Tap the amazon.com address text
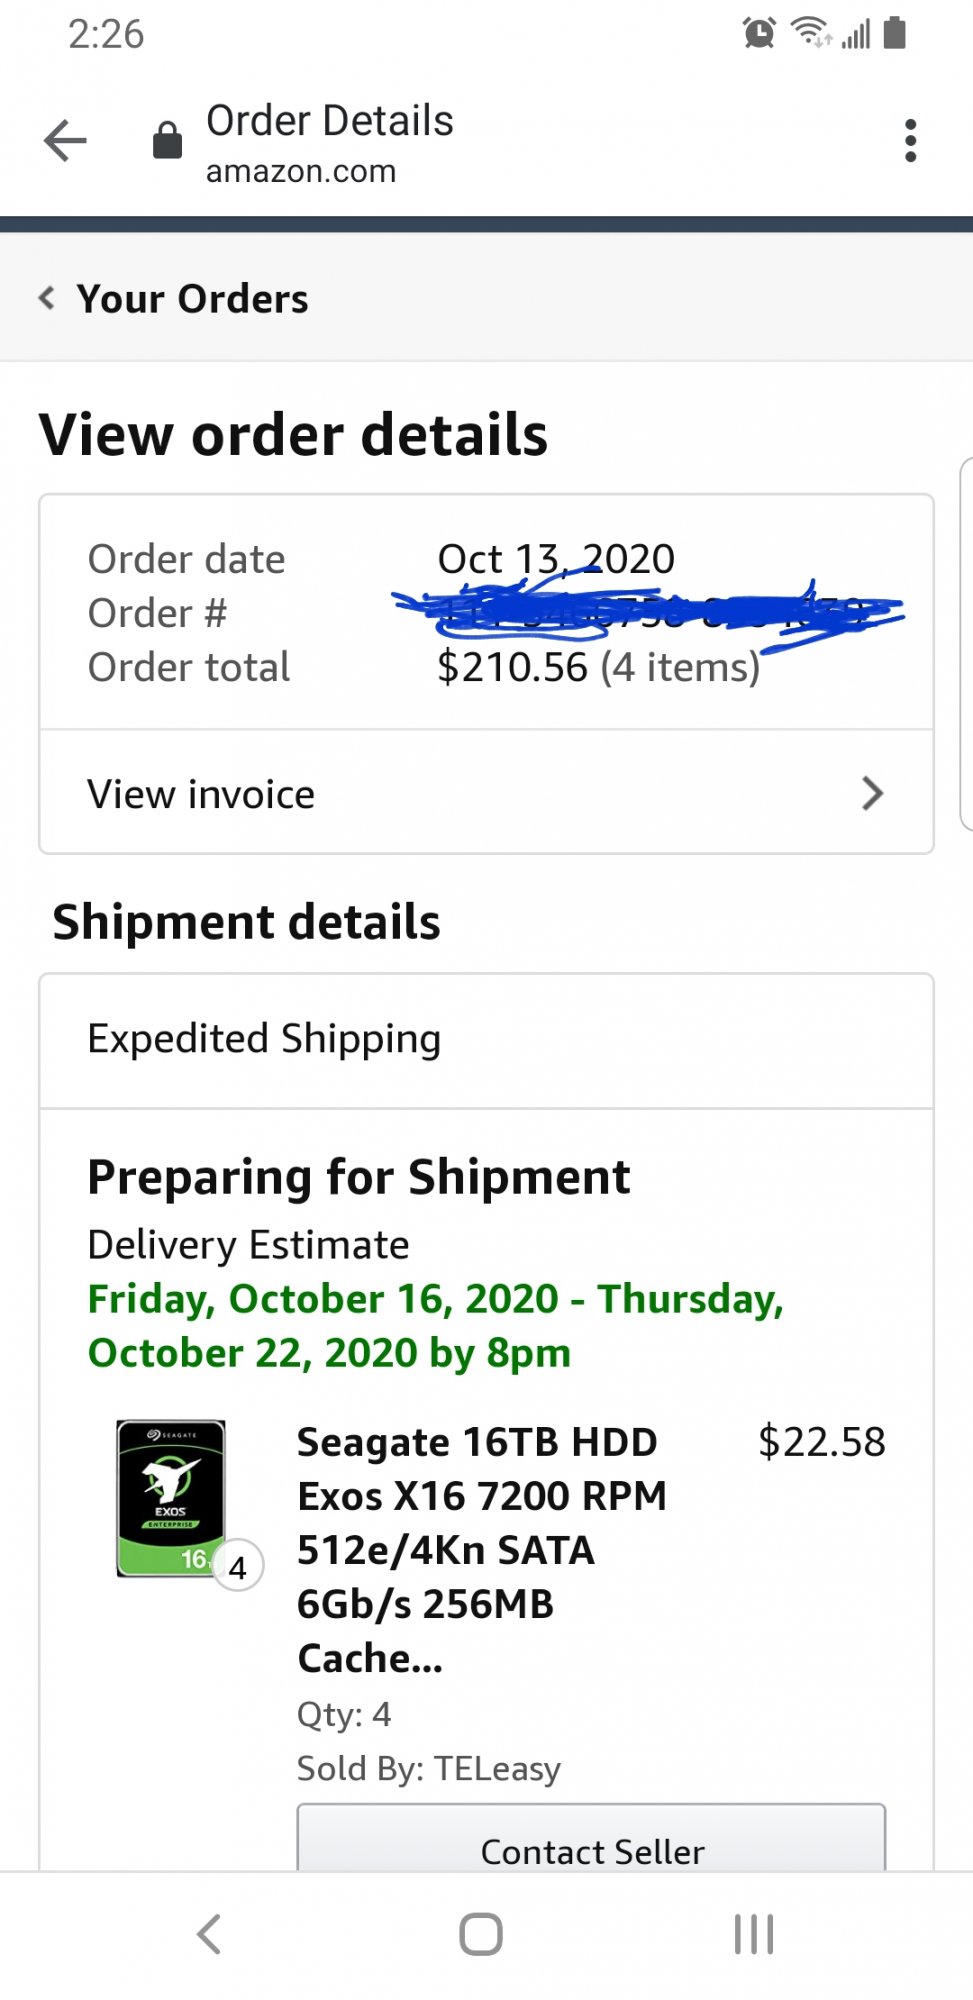This screenshot has width=973, height=2000. coord(301,172)
